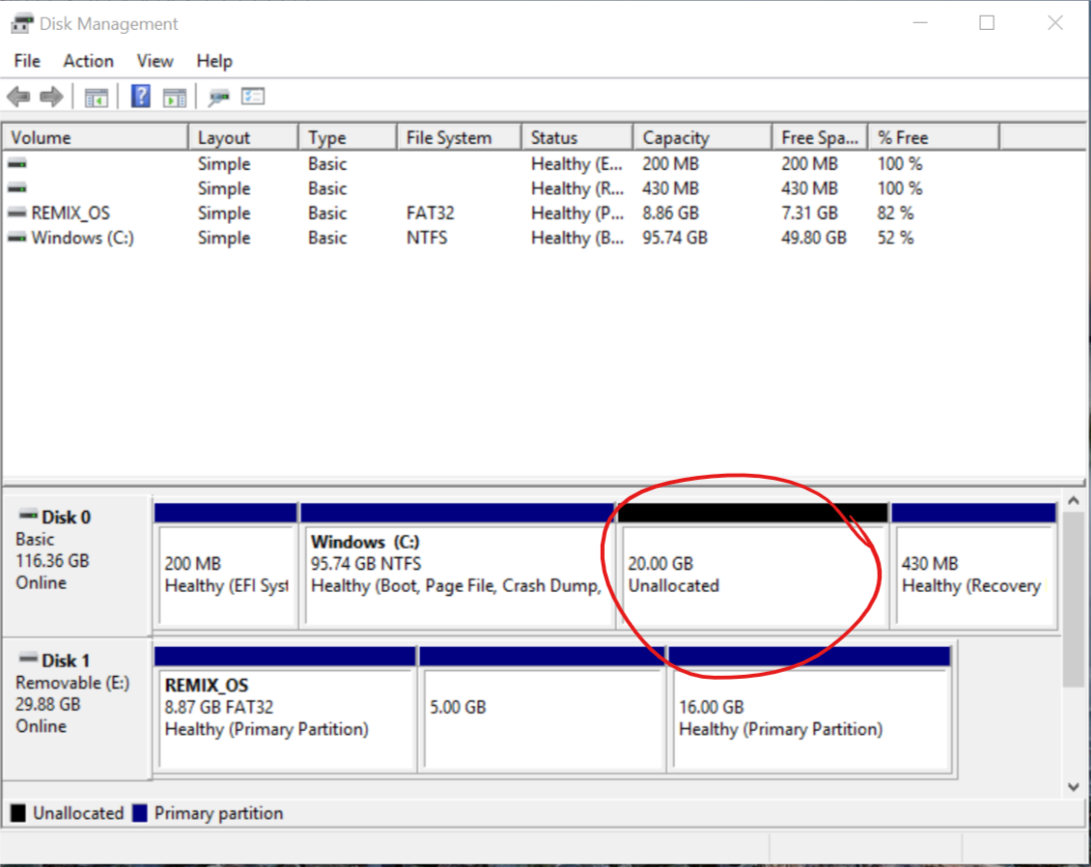Open the File menu
This screenshot has width=1091, height=867.
pos(27,61)
